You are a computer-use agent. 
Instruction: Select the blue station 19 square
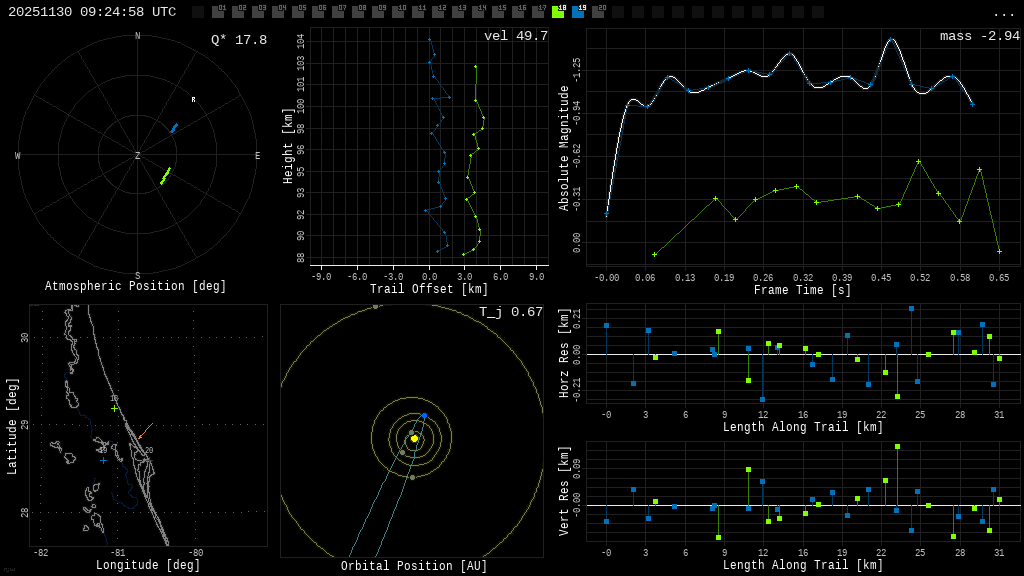pos(578,12)
